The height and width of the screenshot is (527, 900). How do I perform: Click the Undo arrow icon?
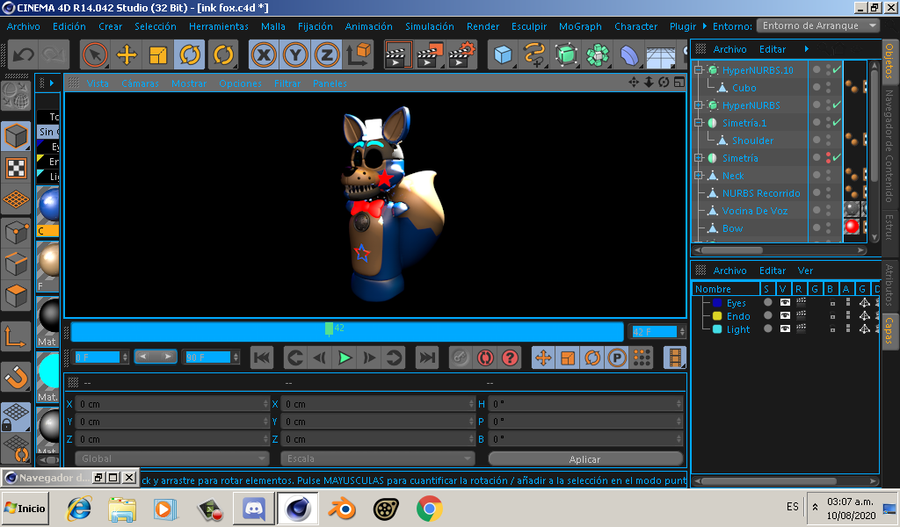[24, 55]
